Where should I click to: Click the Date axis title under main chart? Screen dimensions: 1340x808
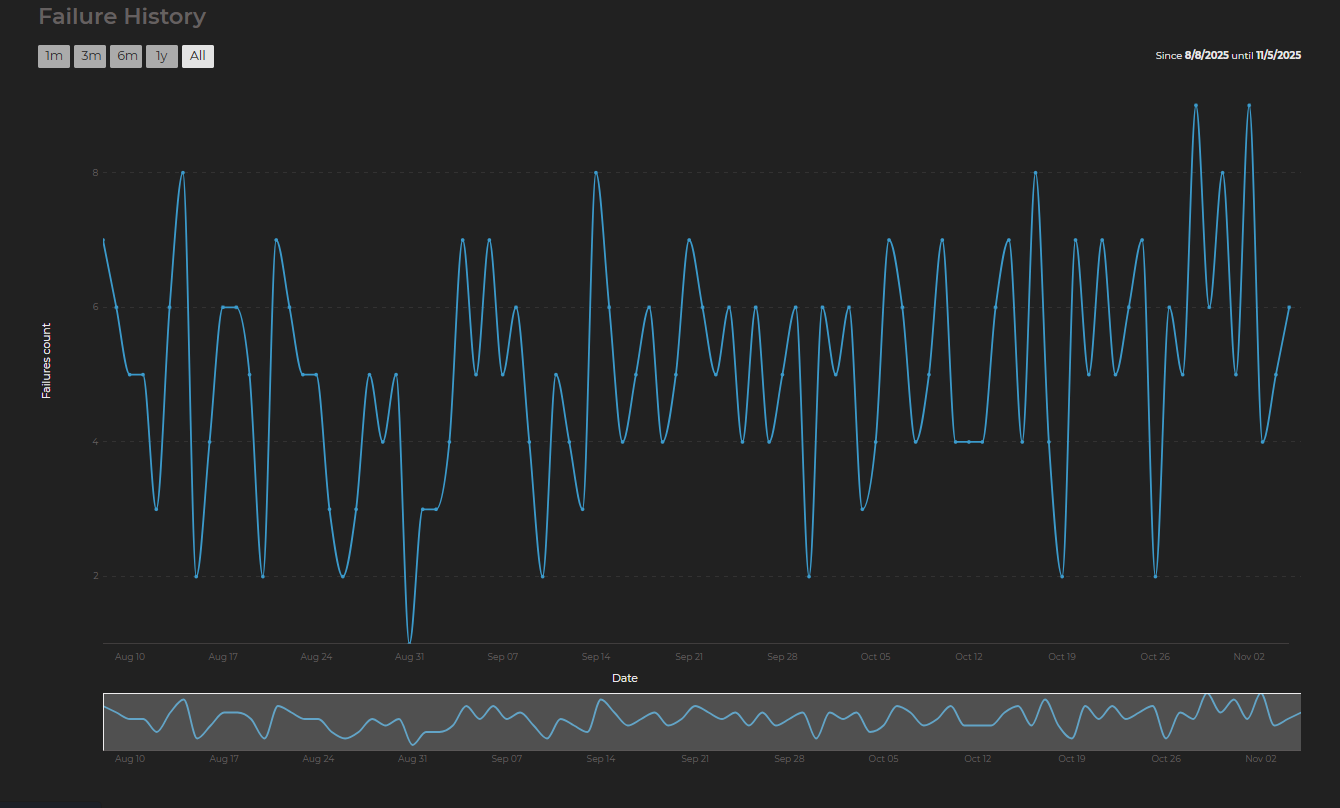pos(625,678)
